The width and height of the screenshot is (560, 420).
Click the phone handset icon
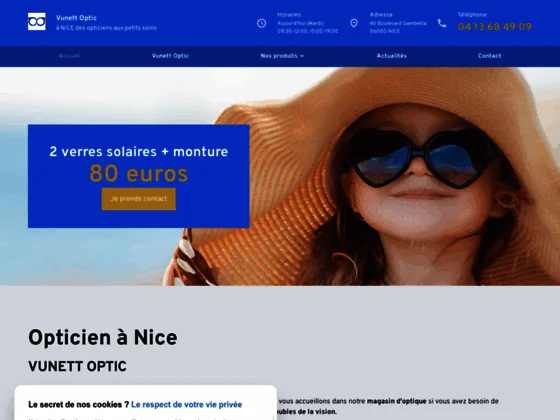pyautogui.click(x=442, y=23)
